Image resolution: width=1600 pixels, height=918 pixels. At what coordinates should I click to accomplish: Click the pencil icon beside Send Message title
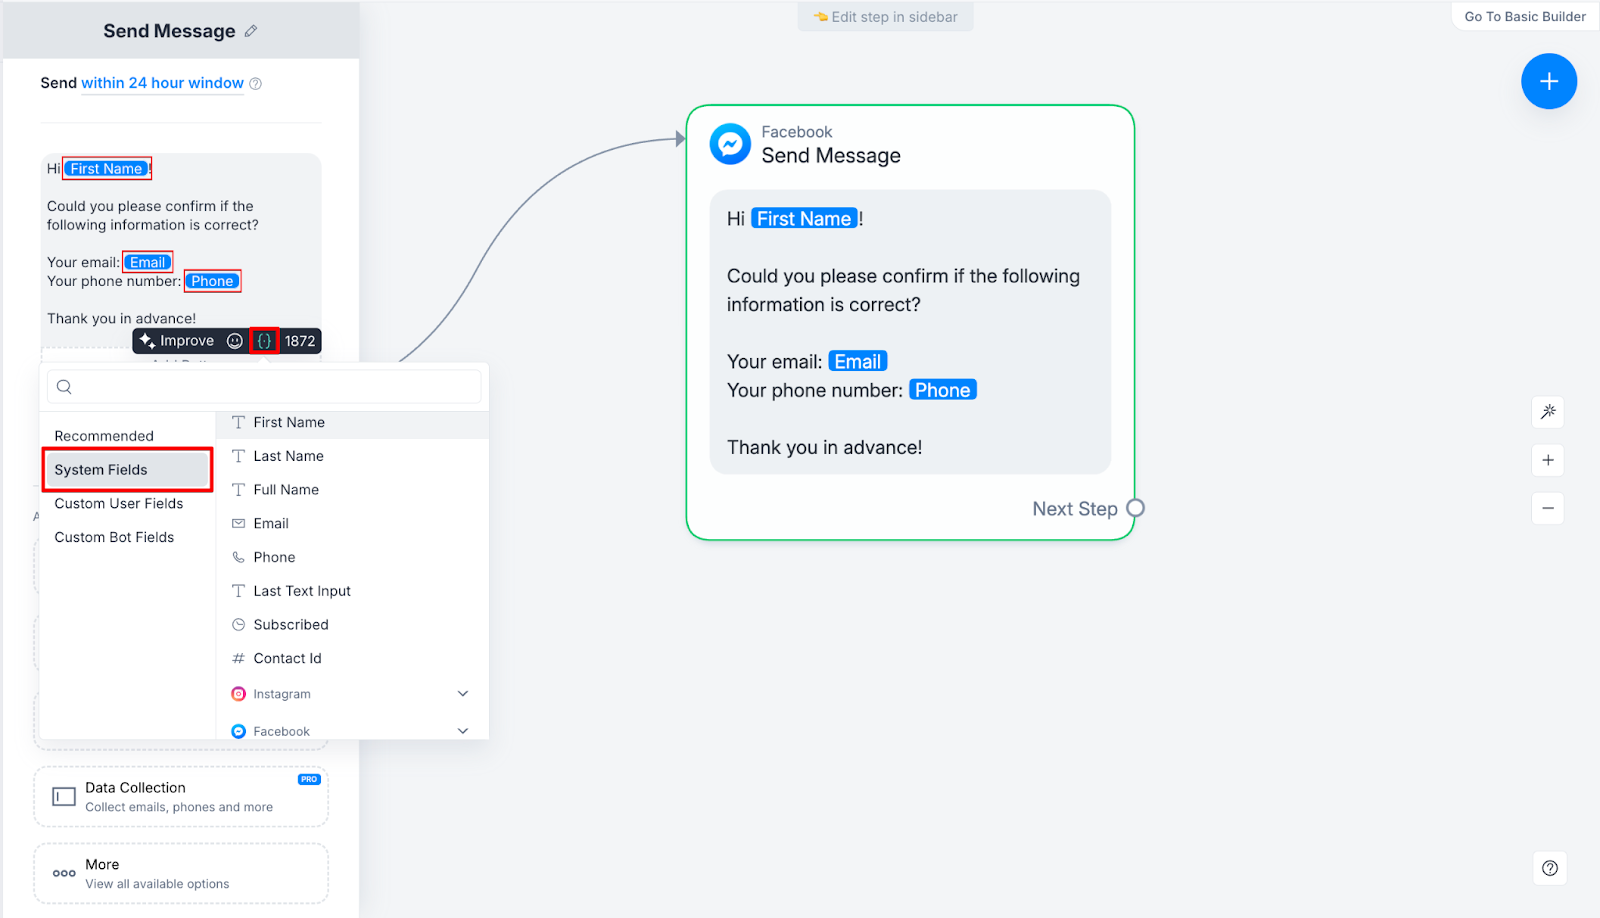251,31
